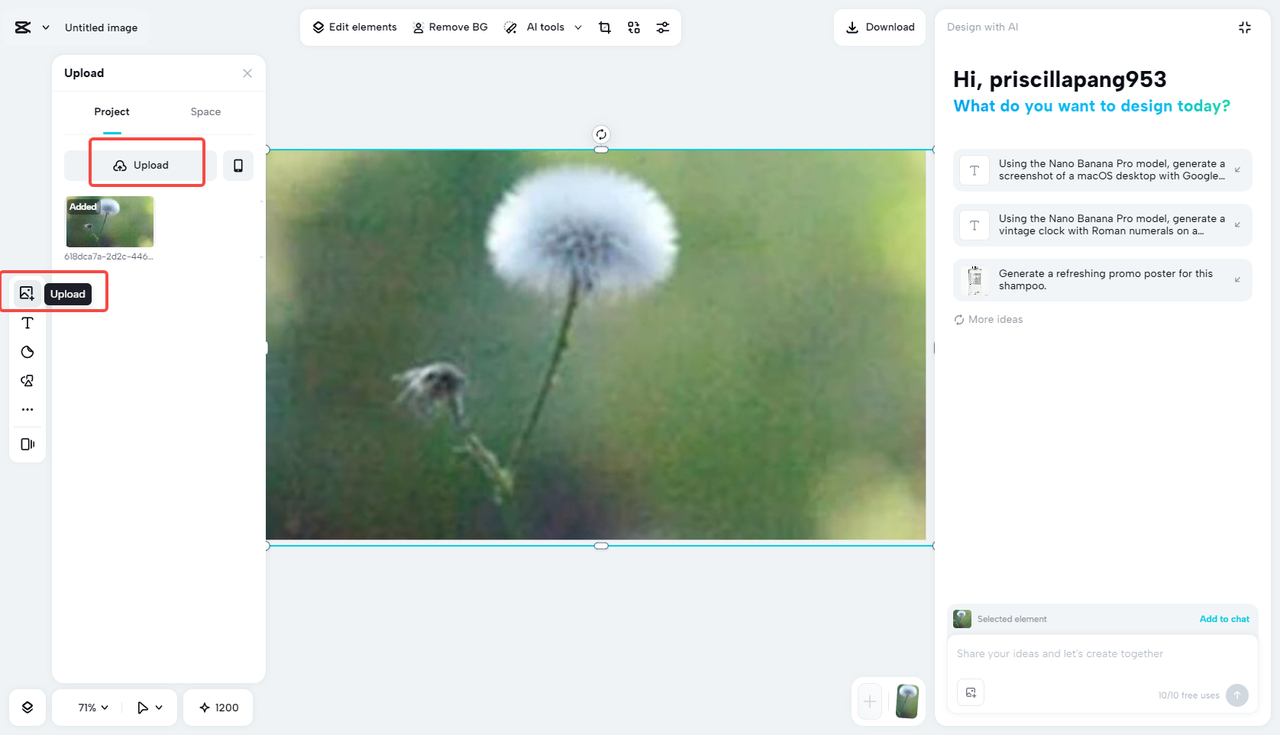
Task: Click the more options ellipsis in sidebar
Action: 27,408
